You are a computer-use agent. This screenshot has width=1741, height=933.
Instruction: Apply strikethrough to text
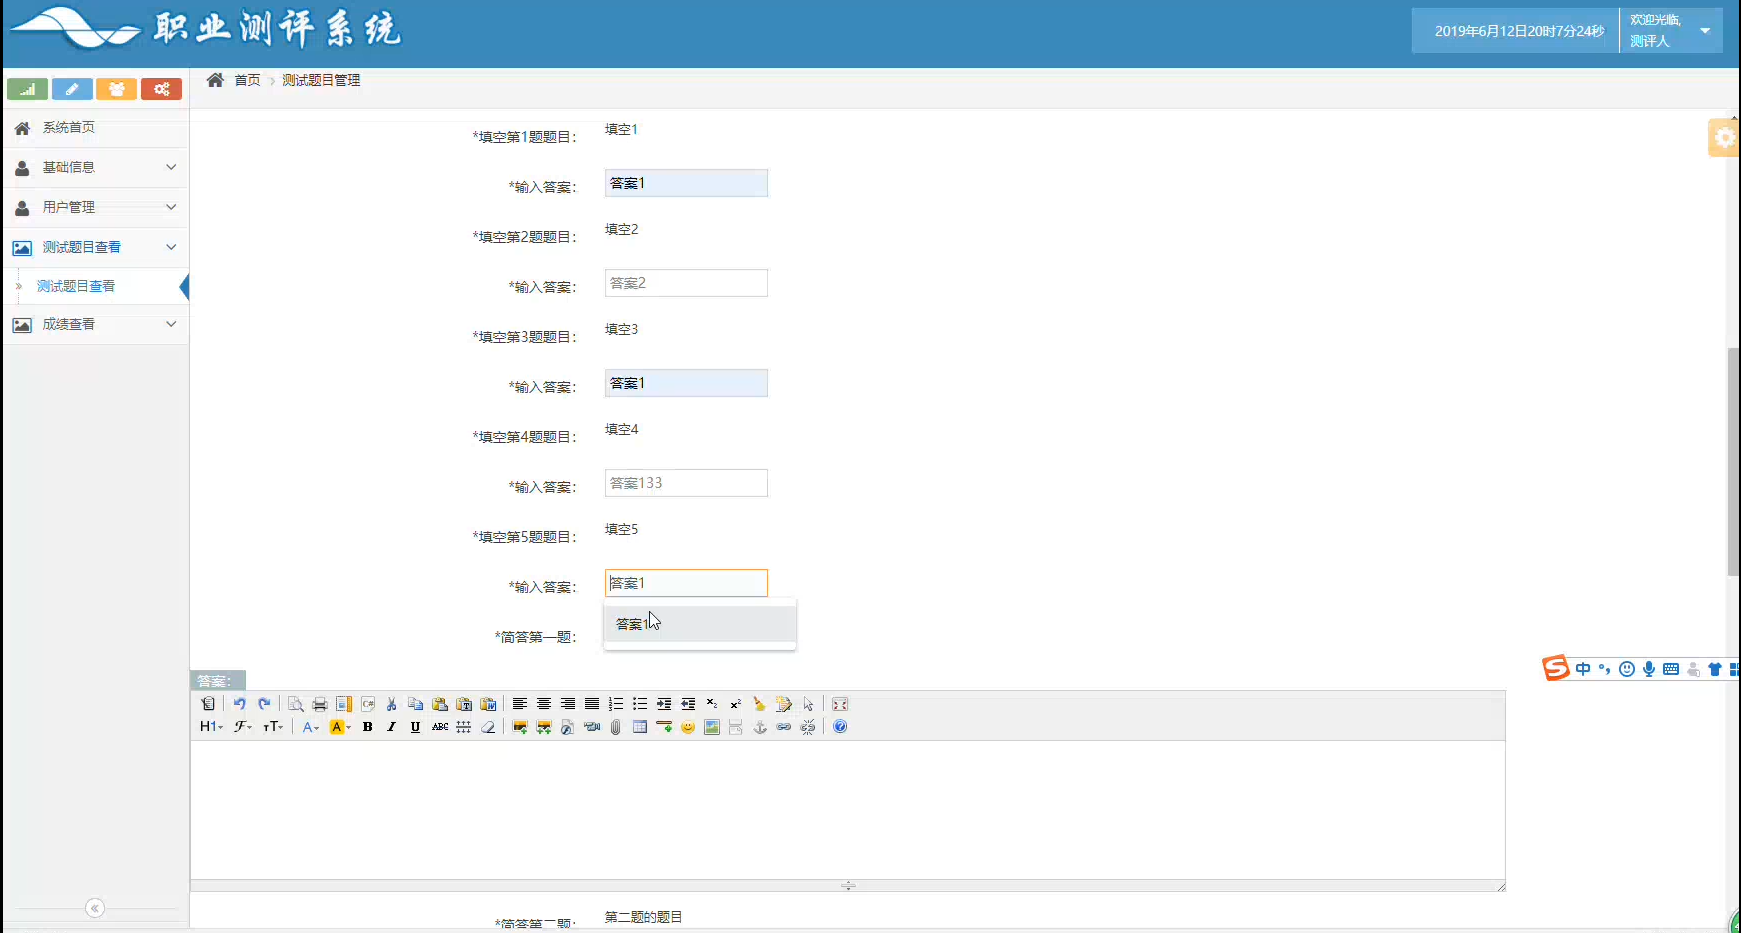(x=440, y=727)
